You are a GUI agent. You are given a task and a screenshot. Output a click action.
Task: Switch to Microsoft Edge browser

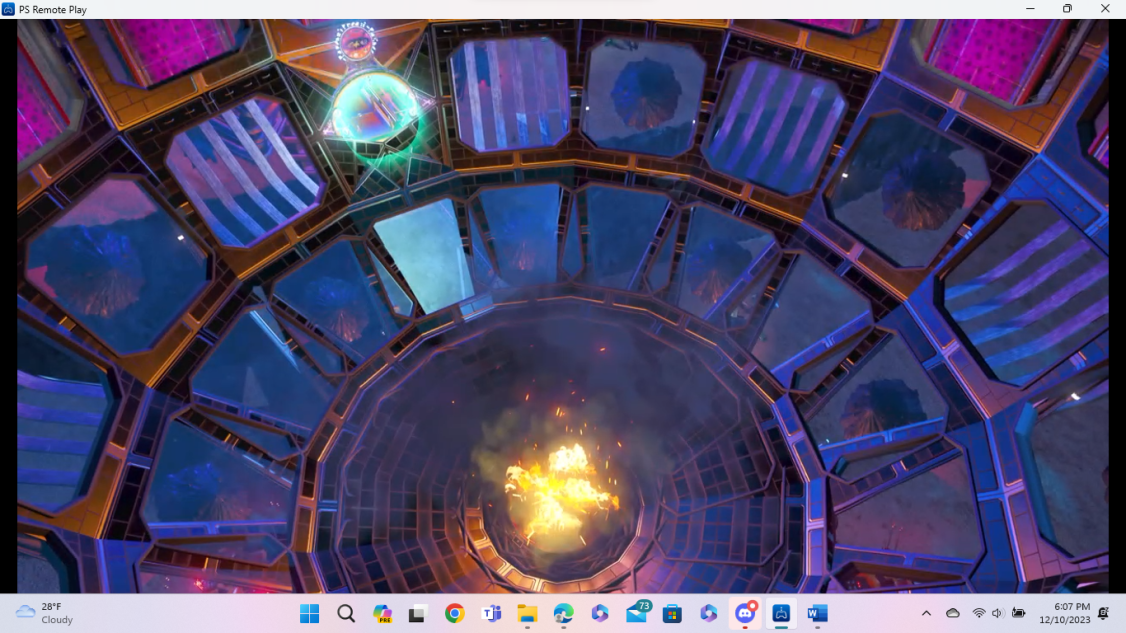click(x=564, y=613)
